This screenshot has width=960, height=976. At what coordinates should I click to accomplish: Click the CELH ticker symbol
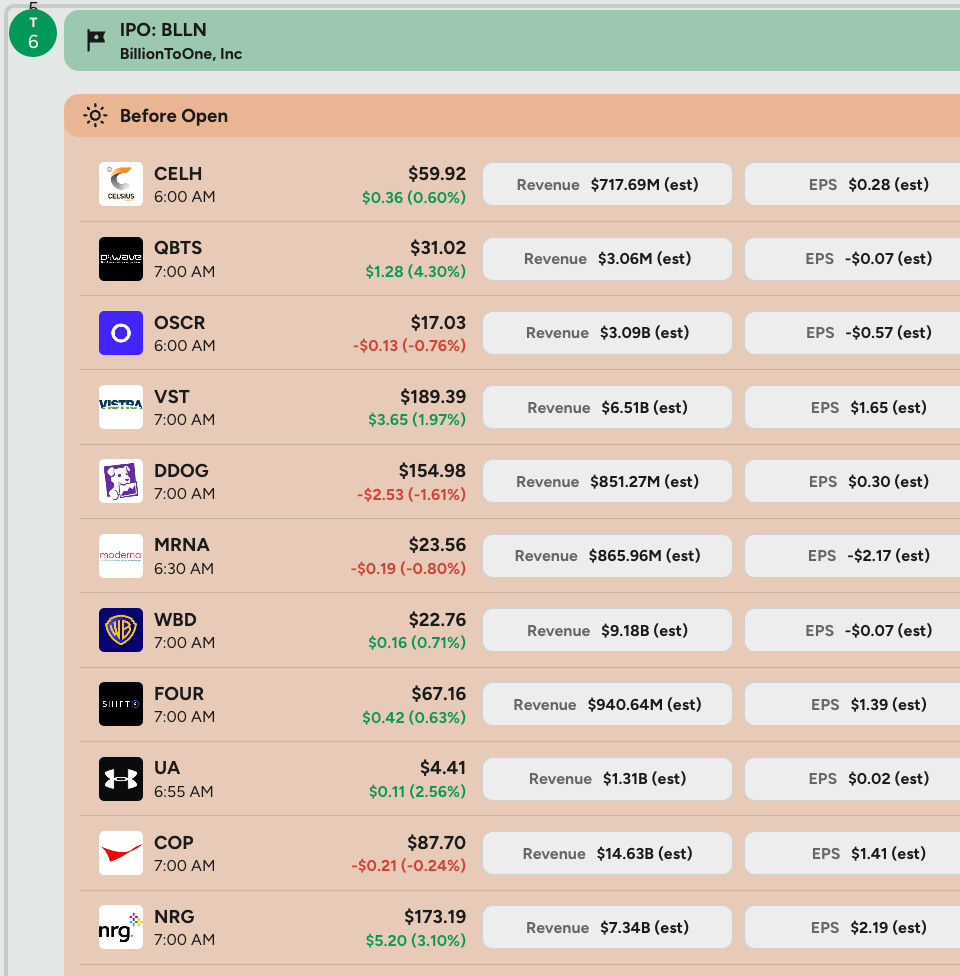pyautogui.click(x=178, y=174)
